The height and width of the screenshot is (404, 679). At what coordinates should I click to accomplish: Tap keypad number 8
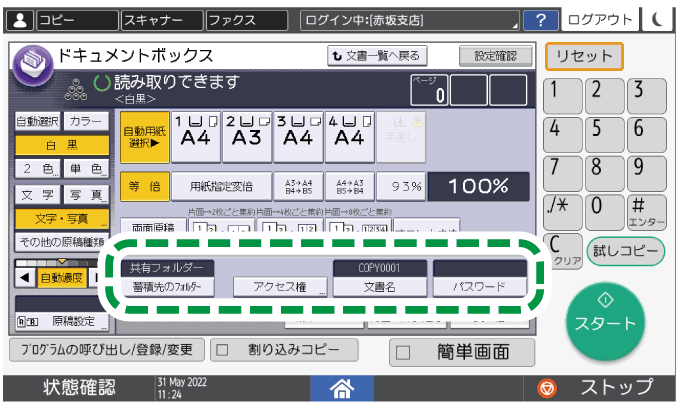(605, 173)
